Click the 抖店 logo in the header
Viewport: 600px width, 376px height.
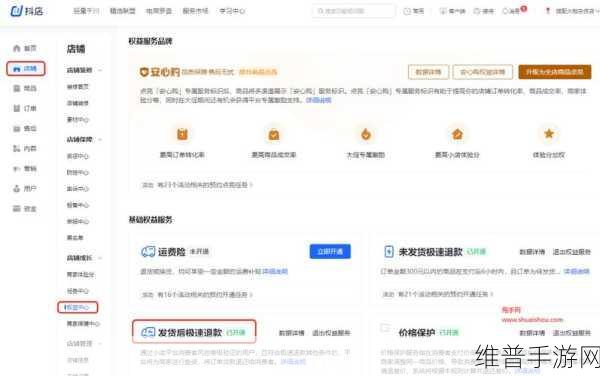pyautogui.click(x=26, y=11)
